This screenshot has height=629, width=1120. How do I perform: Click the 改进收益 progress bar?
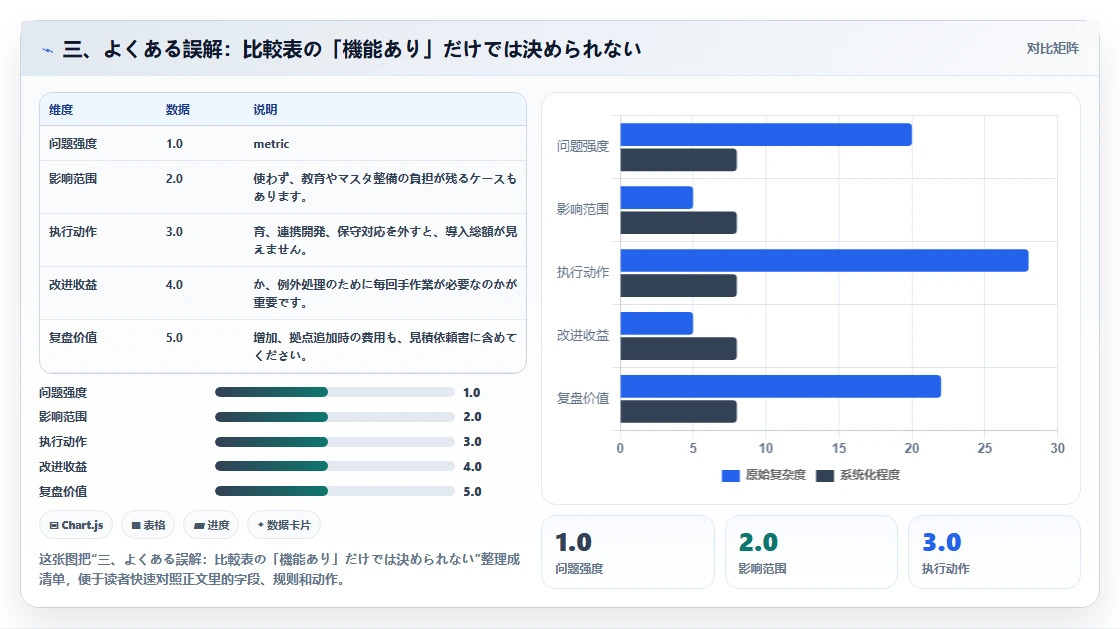[334, 466]
